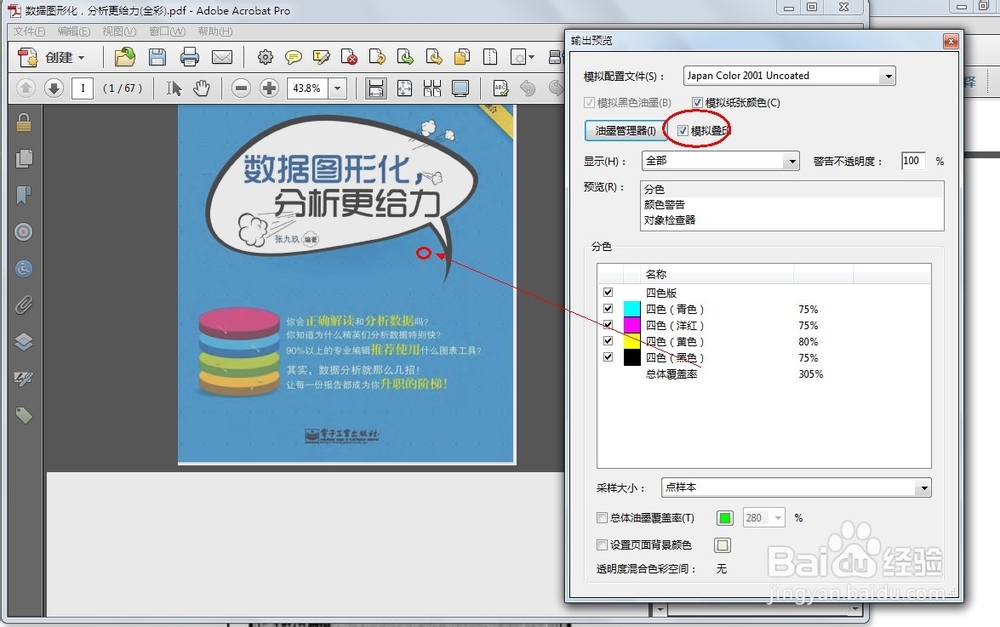The width and height of the screenshot is (1000, 627).
Task: Zoom out with the minus magnifier icon
Action: pos(240,88)
